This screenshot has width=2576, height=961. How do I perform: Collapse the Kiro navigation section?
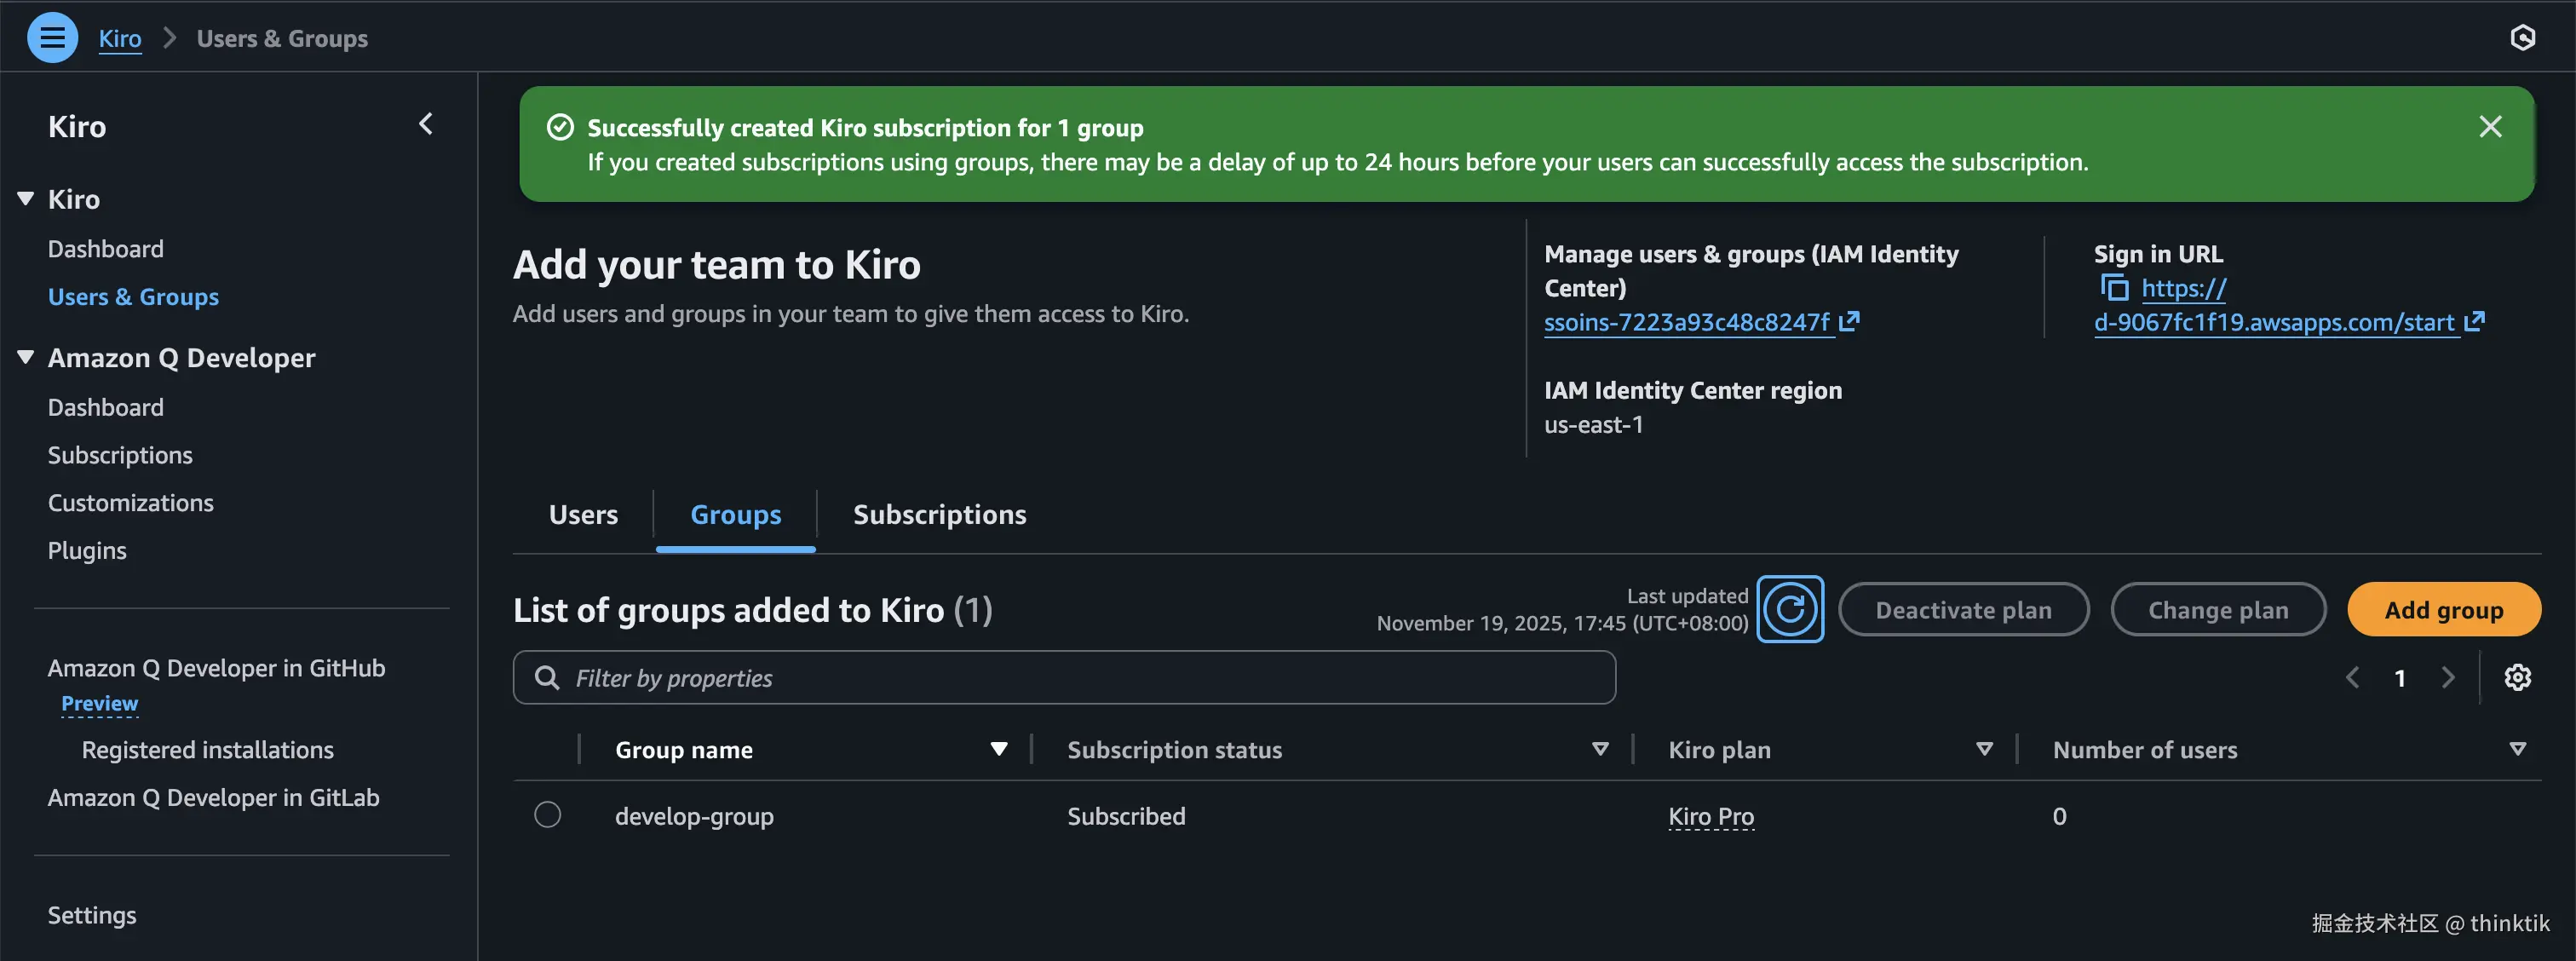pyautogui.click(x=26, y=199)
